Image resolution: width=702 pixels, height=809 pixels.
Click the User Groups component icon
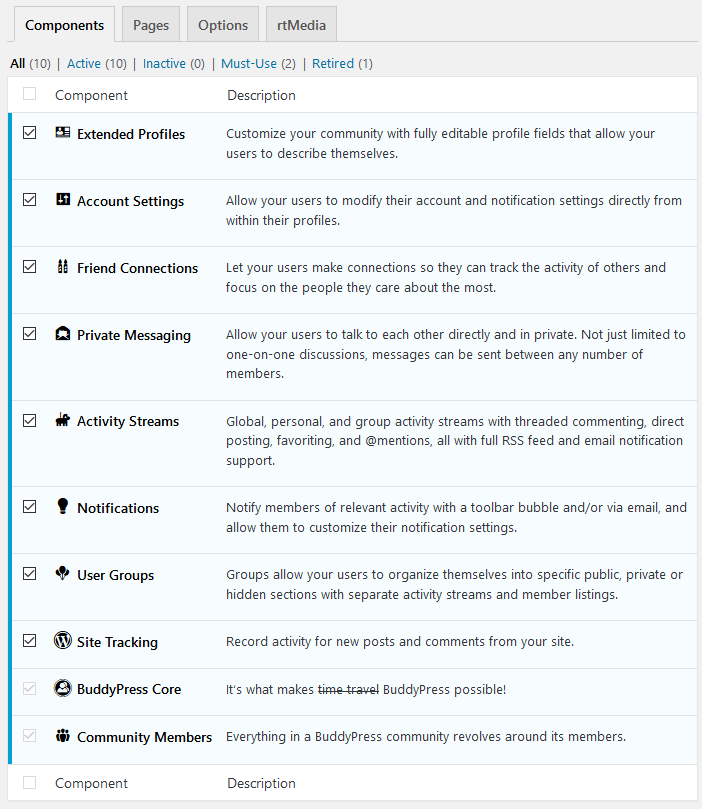point(63,573)
